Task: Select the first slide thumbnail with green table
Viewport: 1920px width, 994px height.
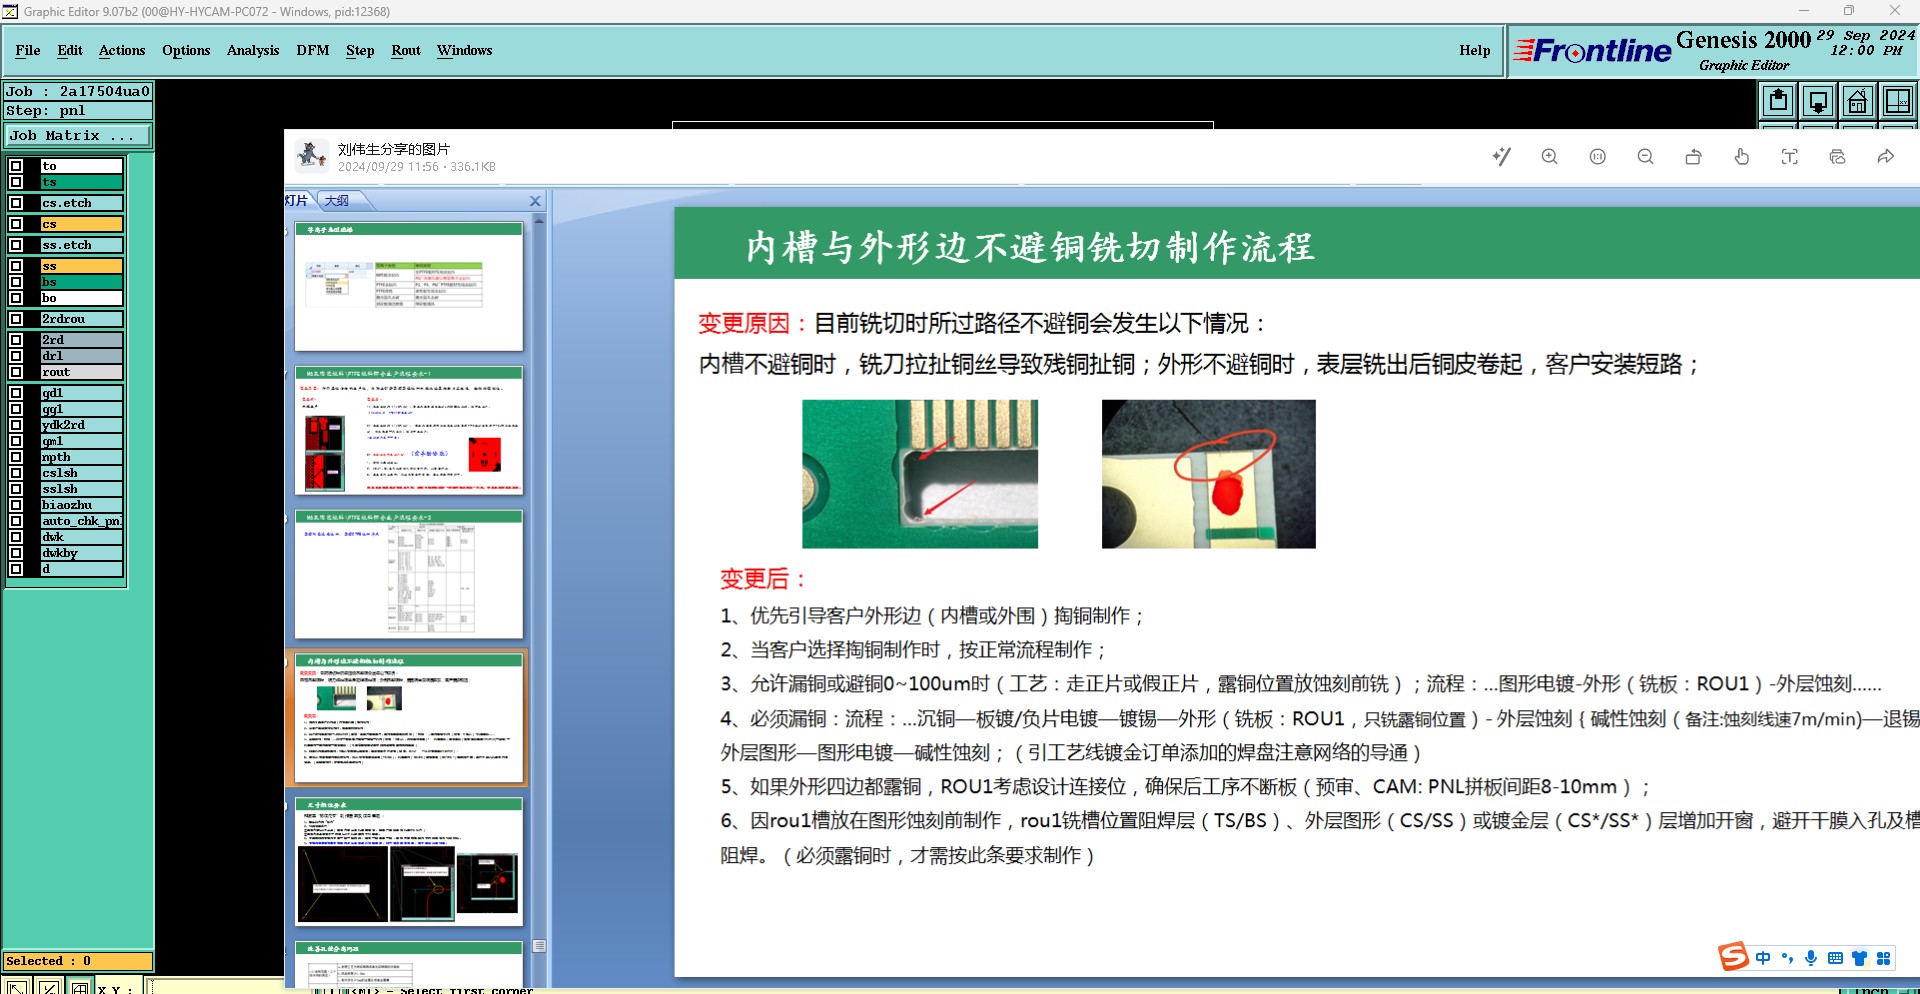Action: tap(409, 286)
